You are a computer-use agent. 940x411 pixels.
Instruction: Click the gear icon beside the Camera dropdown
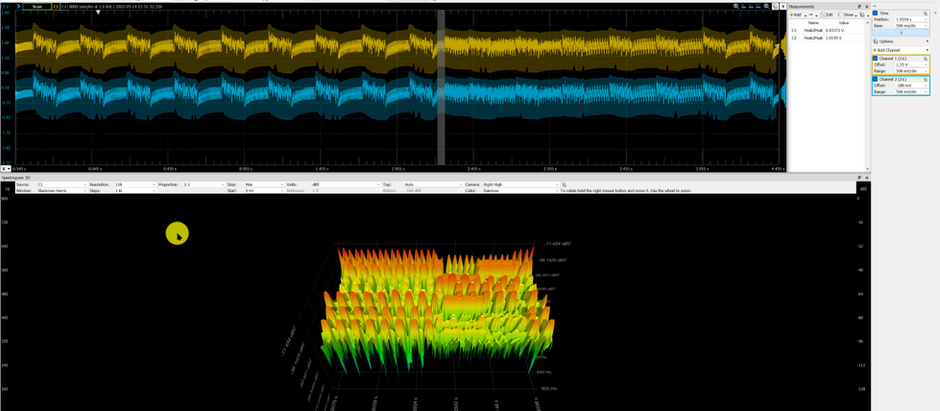pyautogui.click(x=565, y=185)
